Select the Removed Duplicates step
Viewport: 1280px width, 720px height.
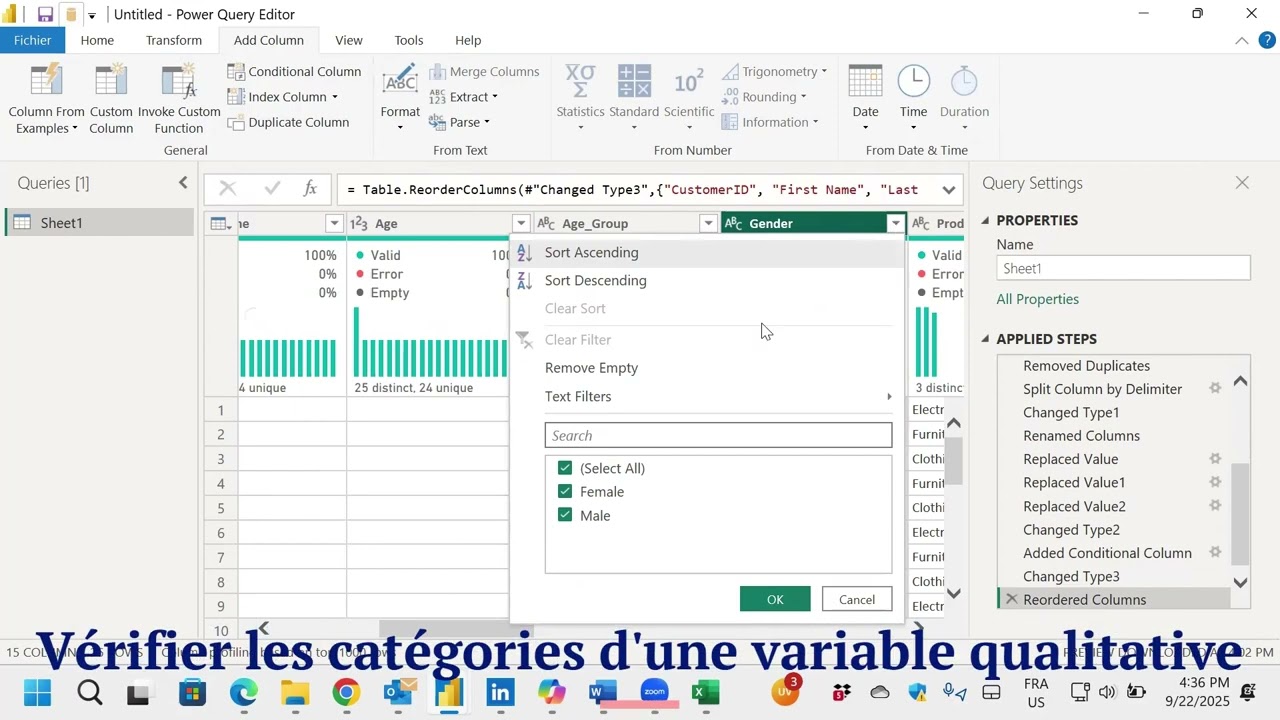tap(1086, 366)
